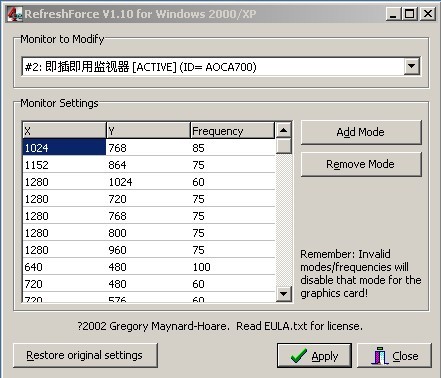441x378 pixels.
Task: Sort by the X column header
Action: pyautogui.click(x=64, y=130)
